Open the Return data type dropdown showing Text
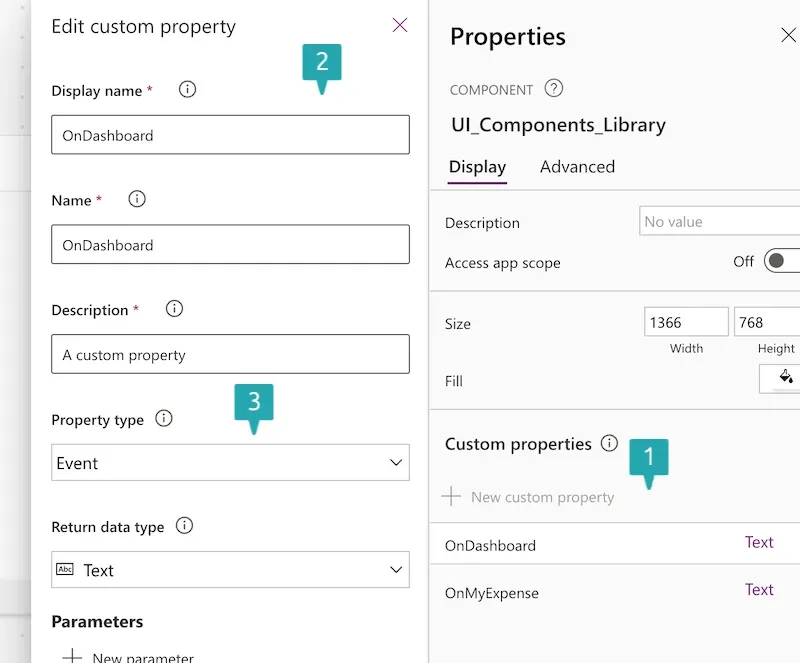The height and width of the screenshot is (663, 800). [x=230, y=570]
